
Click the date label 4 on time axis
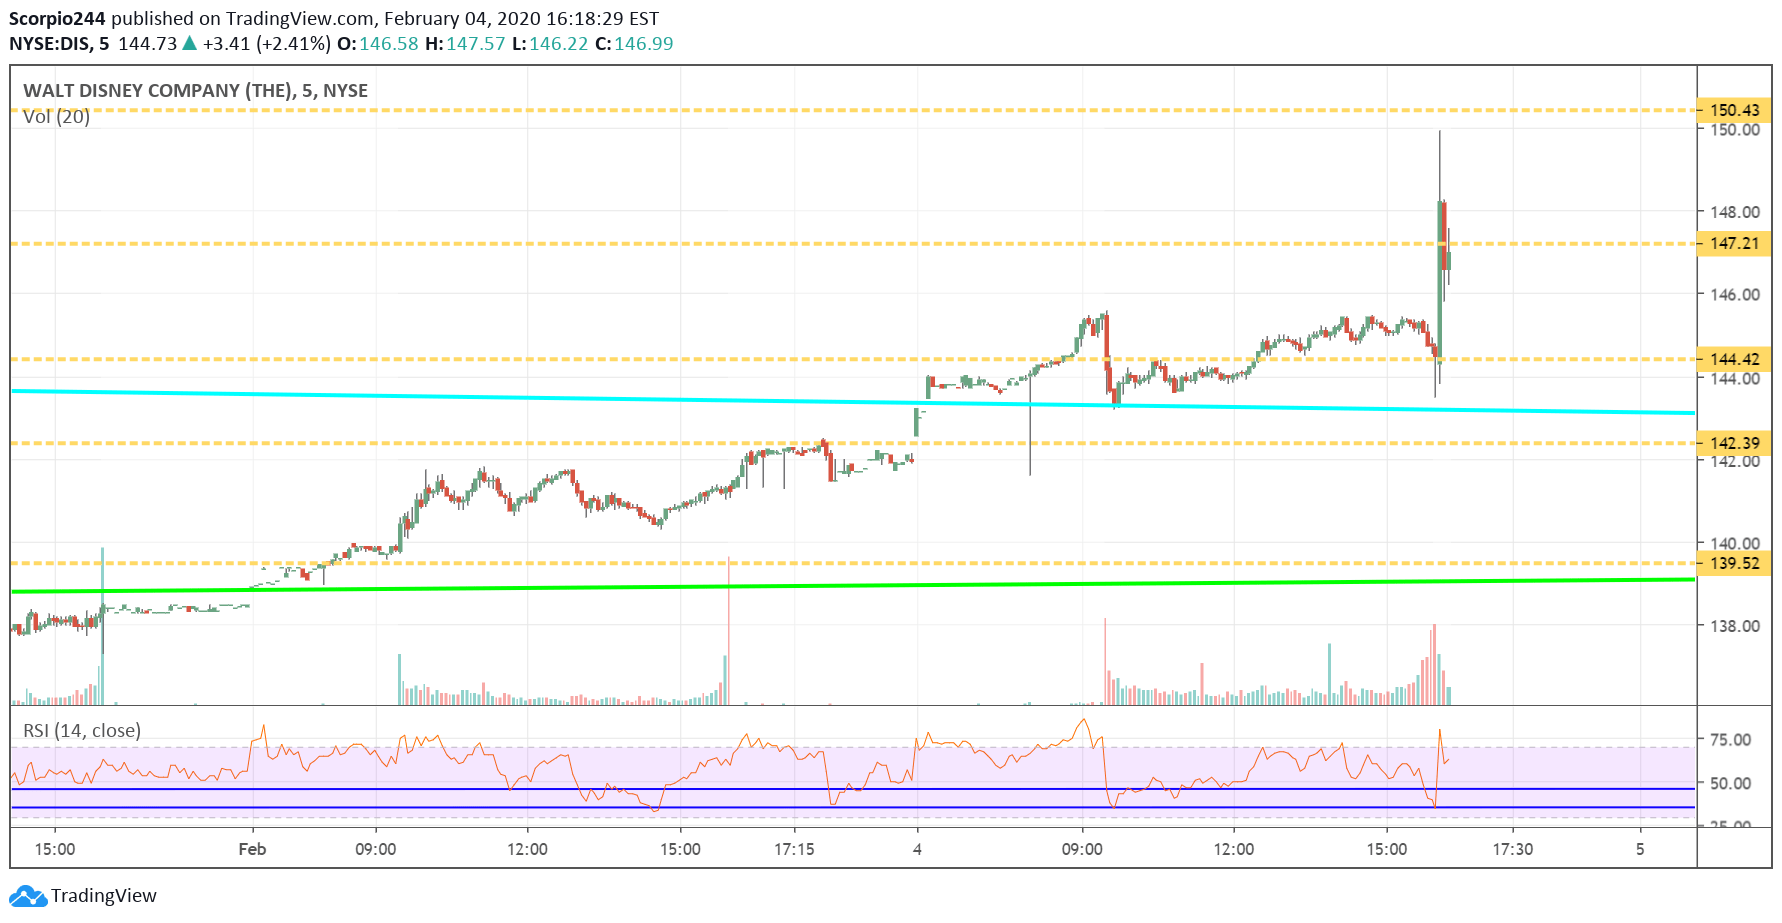[917, 849]
